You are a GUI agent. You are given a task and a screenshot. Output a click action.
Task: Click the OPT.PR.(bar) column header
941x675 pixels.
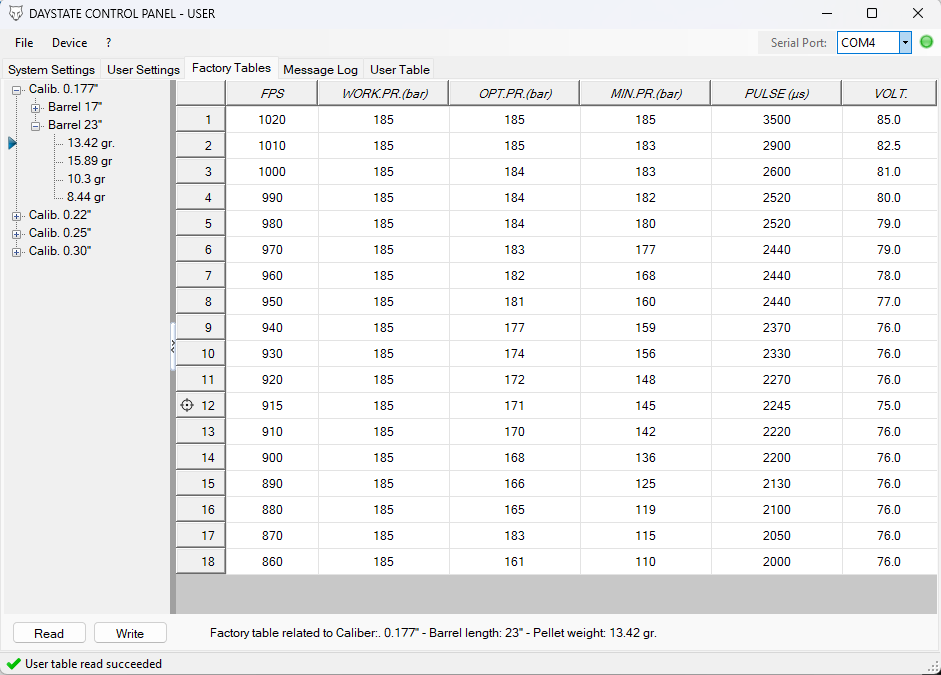click(x=514, y=93)
